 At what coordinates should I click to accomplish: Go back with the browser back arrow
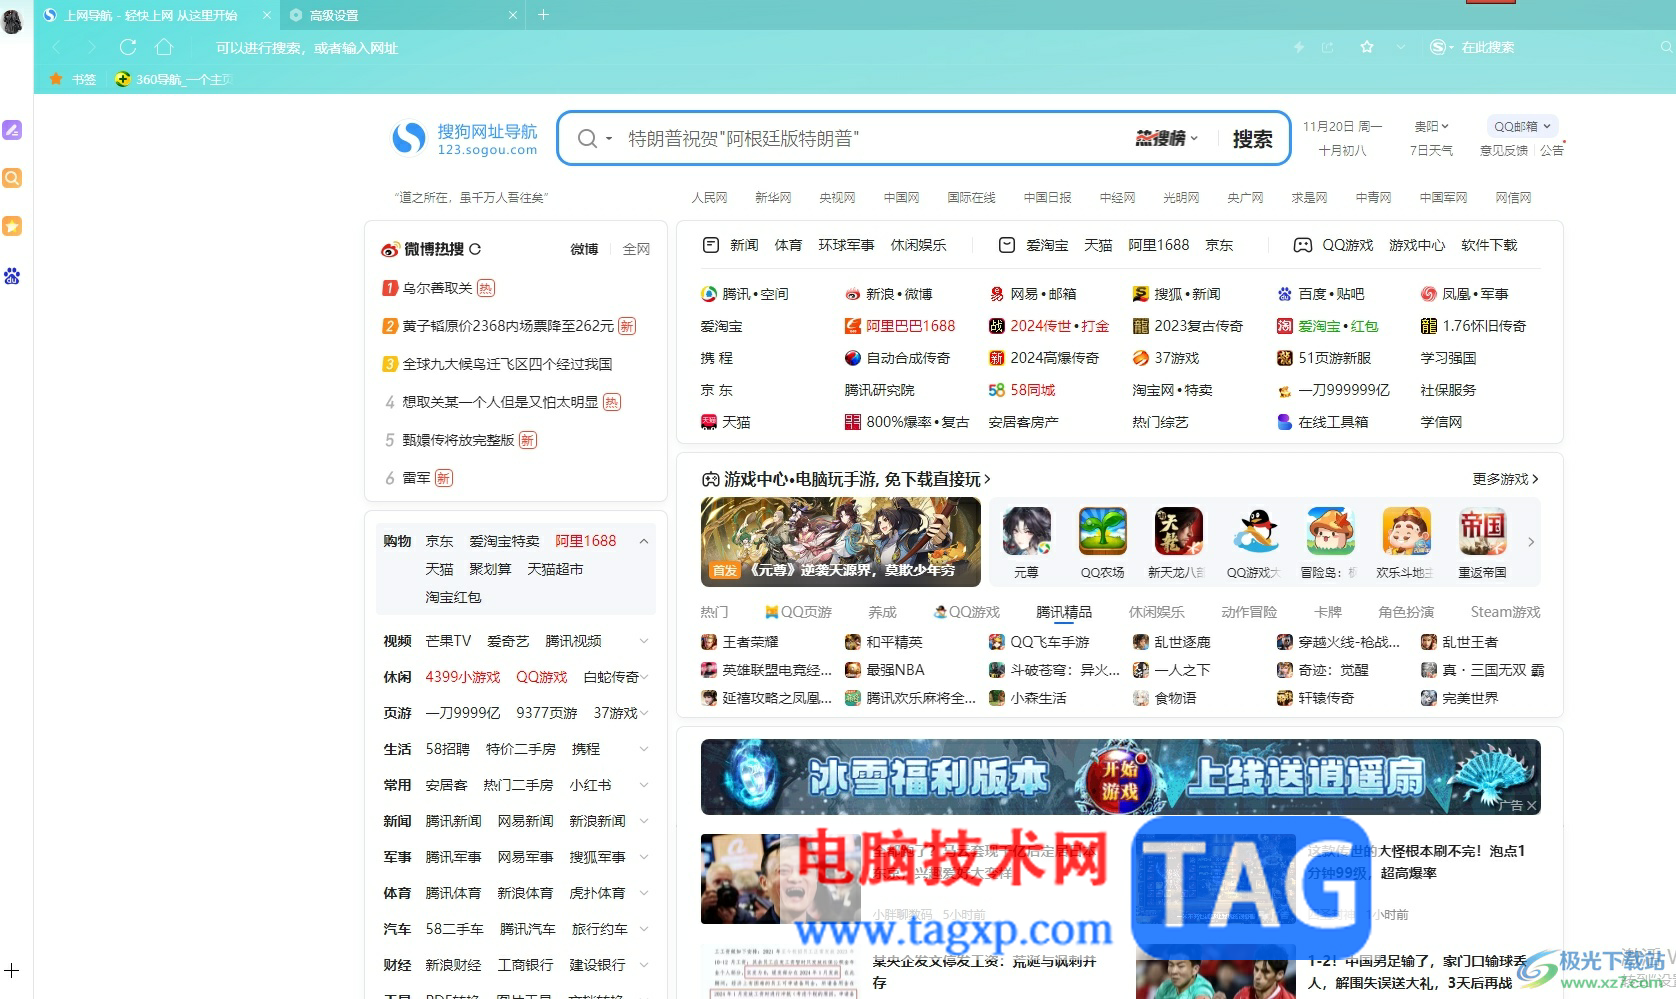click(x=56, y=47)
